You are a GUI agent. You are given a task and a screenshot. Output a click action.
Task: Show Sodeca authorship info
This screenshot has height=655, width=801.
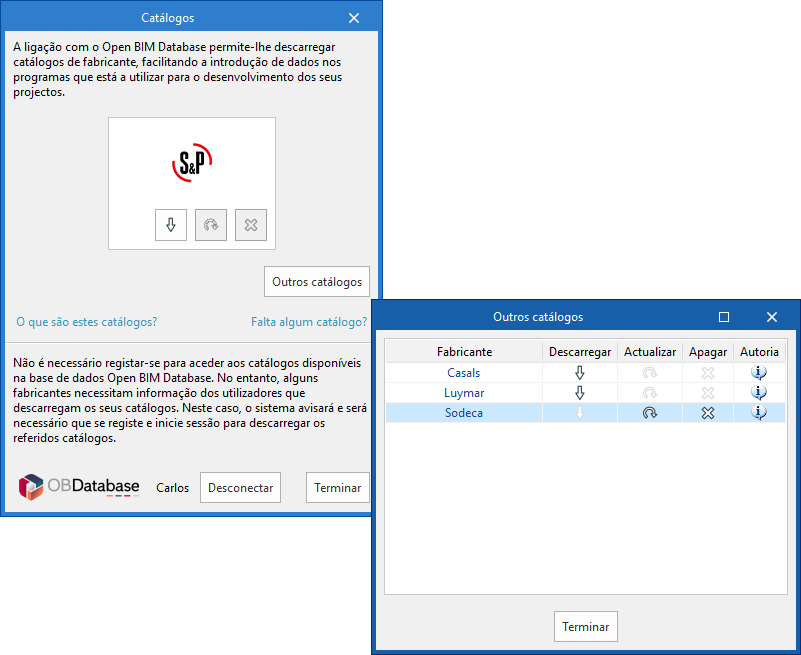[759, 412]
